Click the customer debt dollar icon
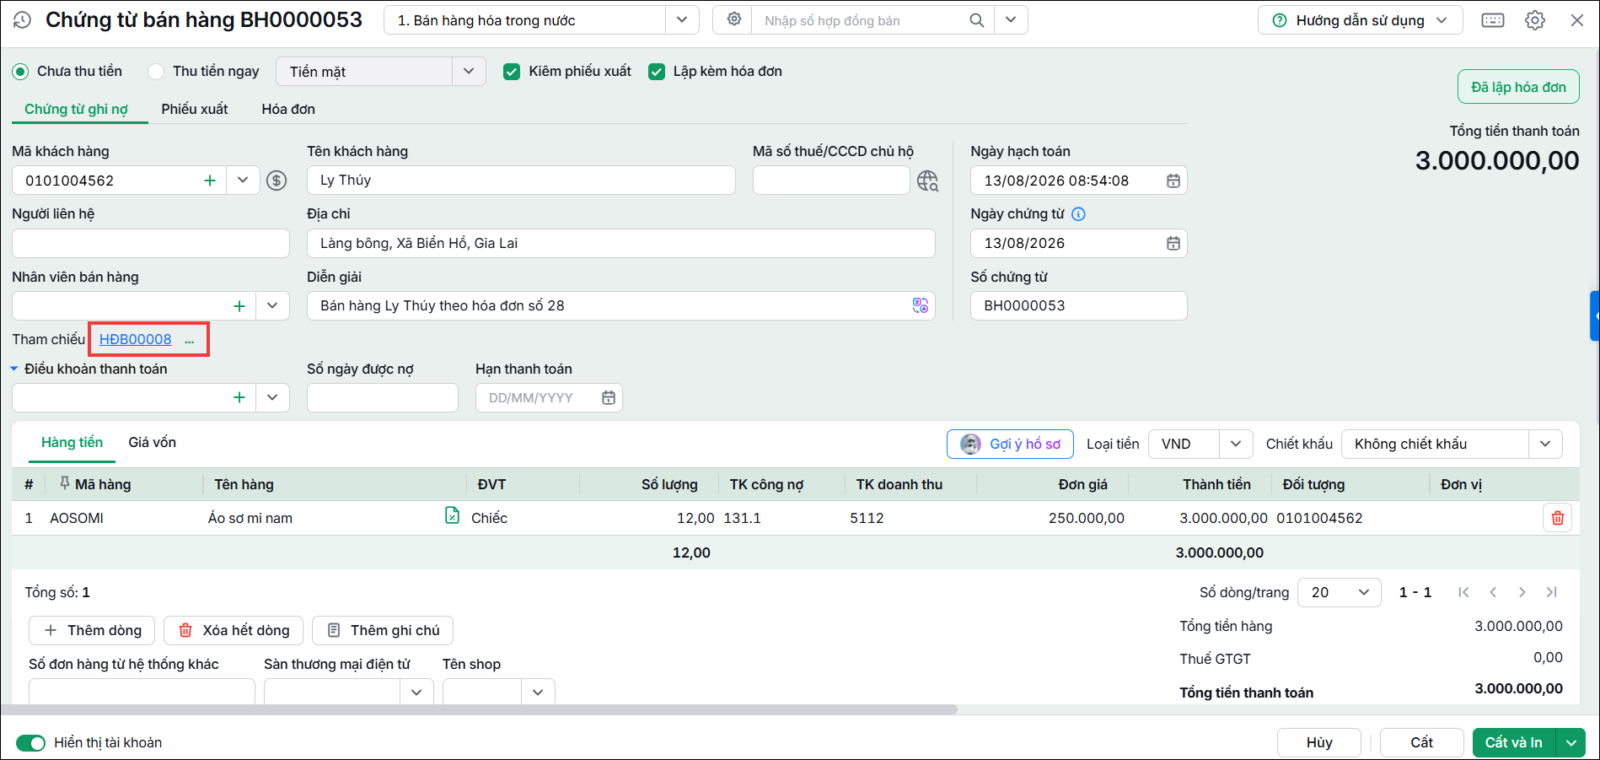 click(x=277, y=180)
